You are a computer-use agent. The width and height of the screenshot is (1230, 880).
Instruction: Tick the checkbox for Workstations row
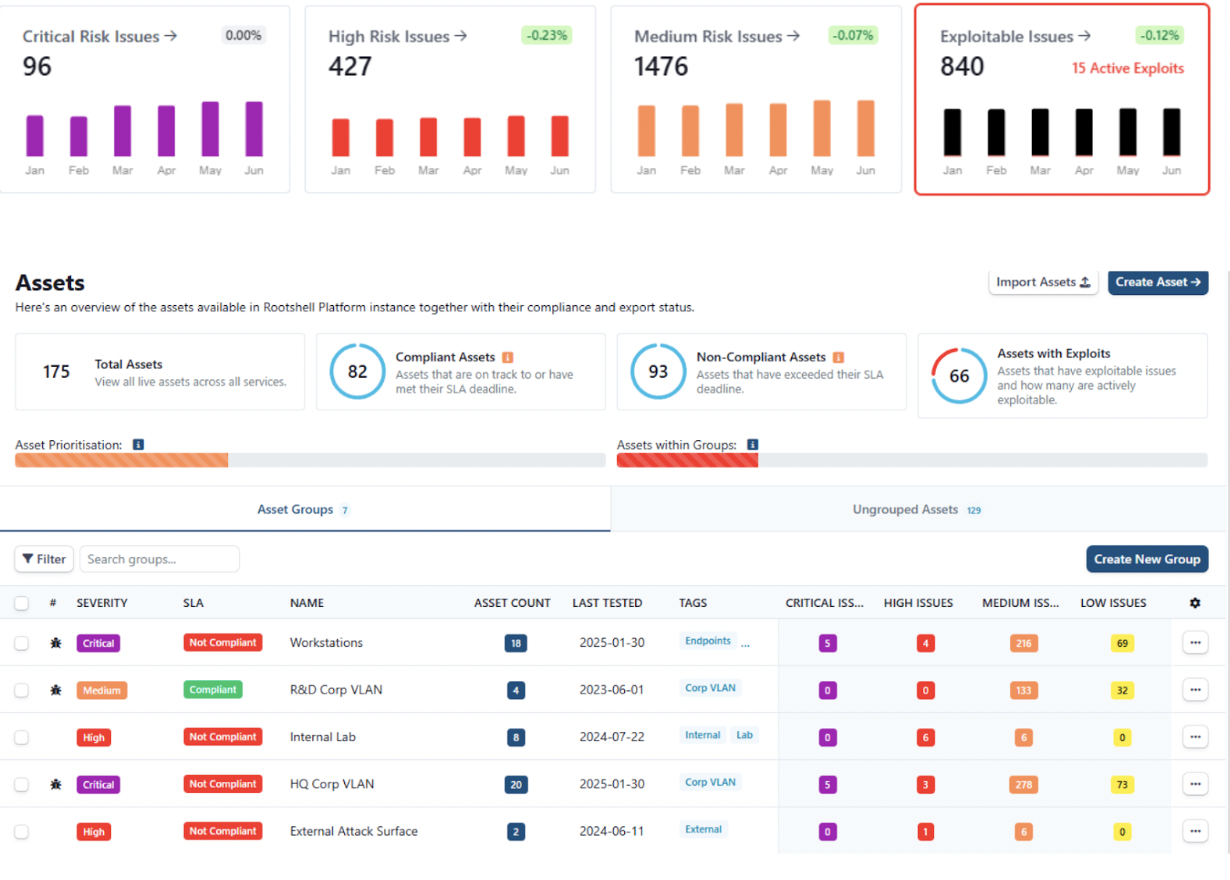[x=22, y=643]
